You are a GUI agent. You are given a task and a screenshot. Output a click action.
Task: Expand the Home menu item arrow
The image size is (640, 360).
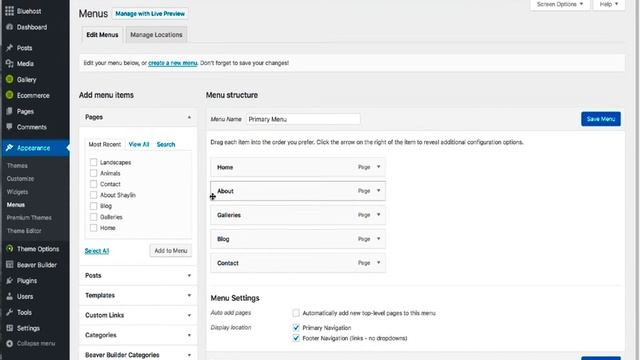[x=378, y=167]
